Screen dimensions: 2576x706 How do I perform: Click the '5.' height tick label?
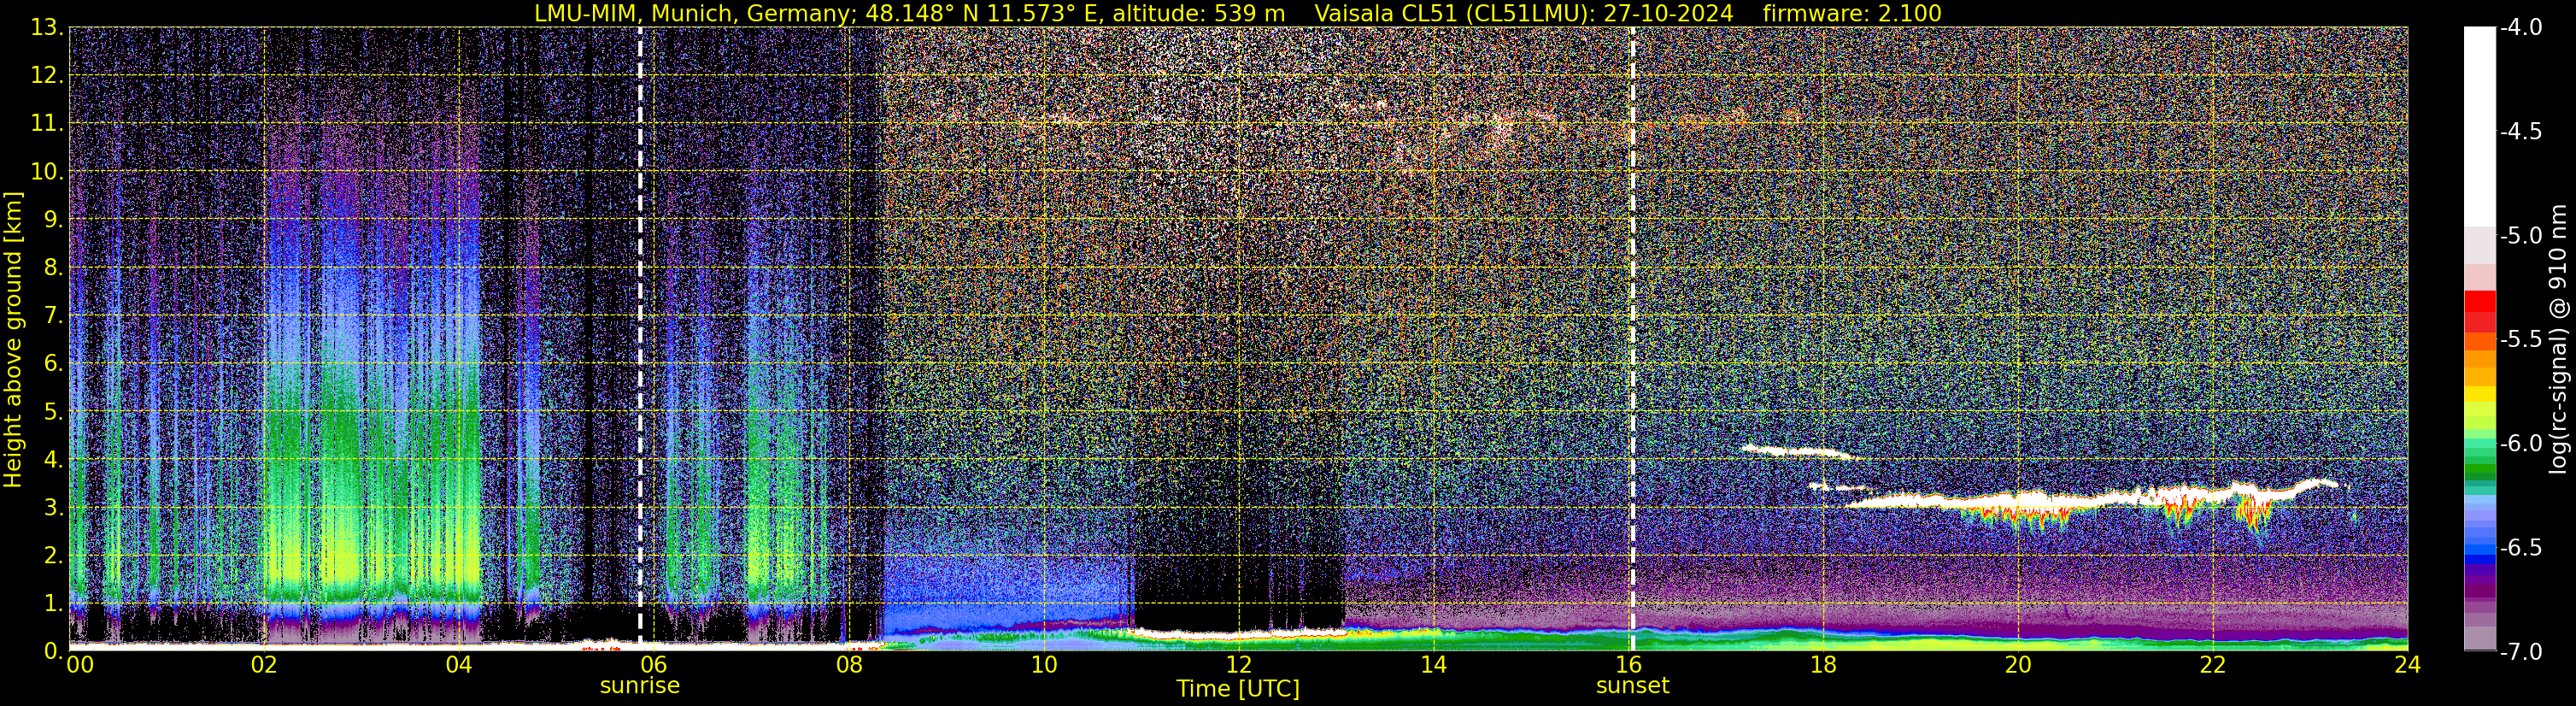pos(54,411)
